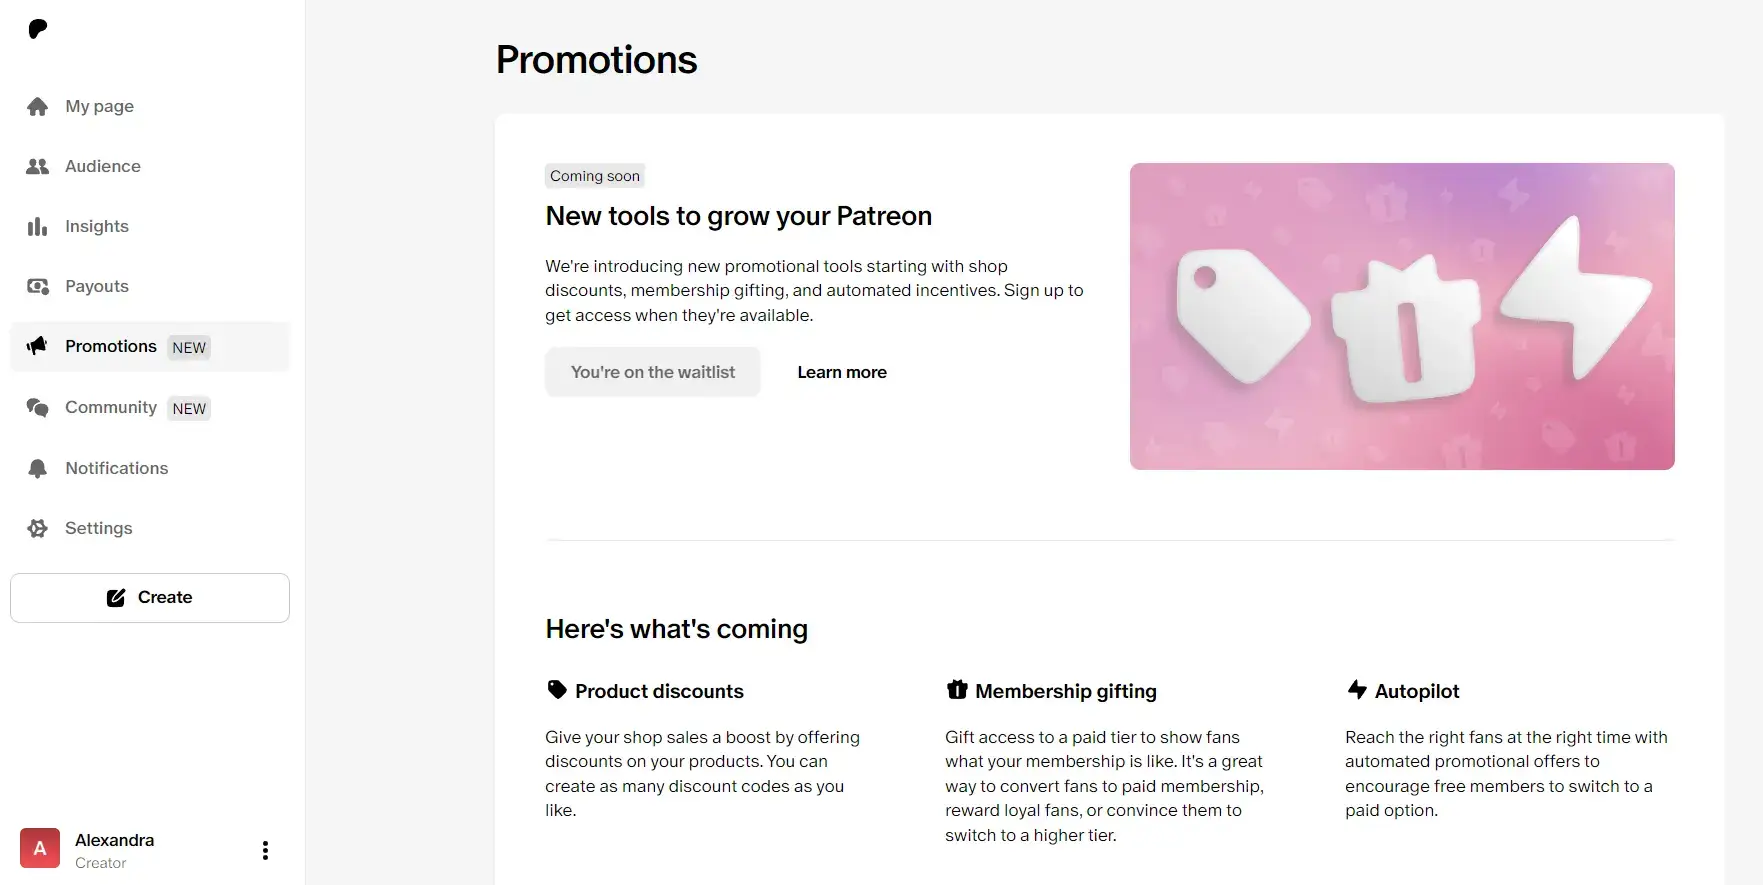Open Settings via the gear icon
This screenshot has height=885, width=1763.
pos(37,528)
